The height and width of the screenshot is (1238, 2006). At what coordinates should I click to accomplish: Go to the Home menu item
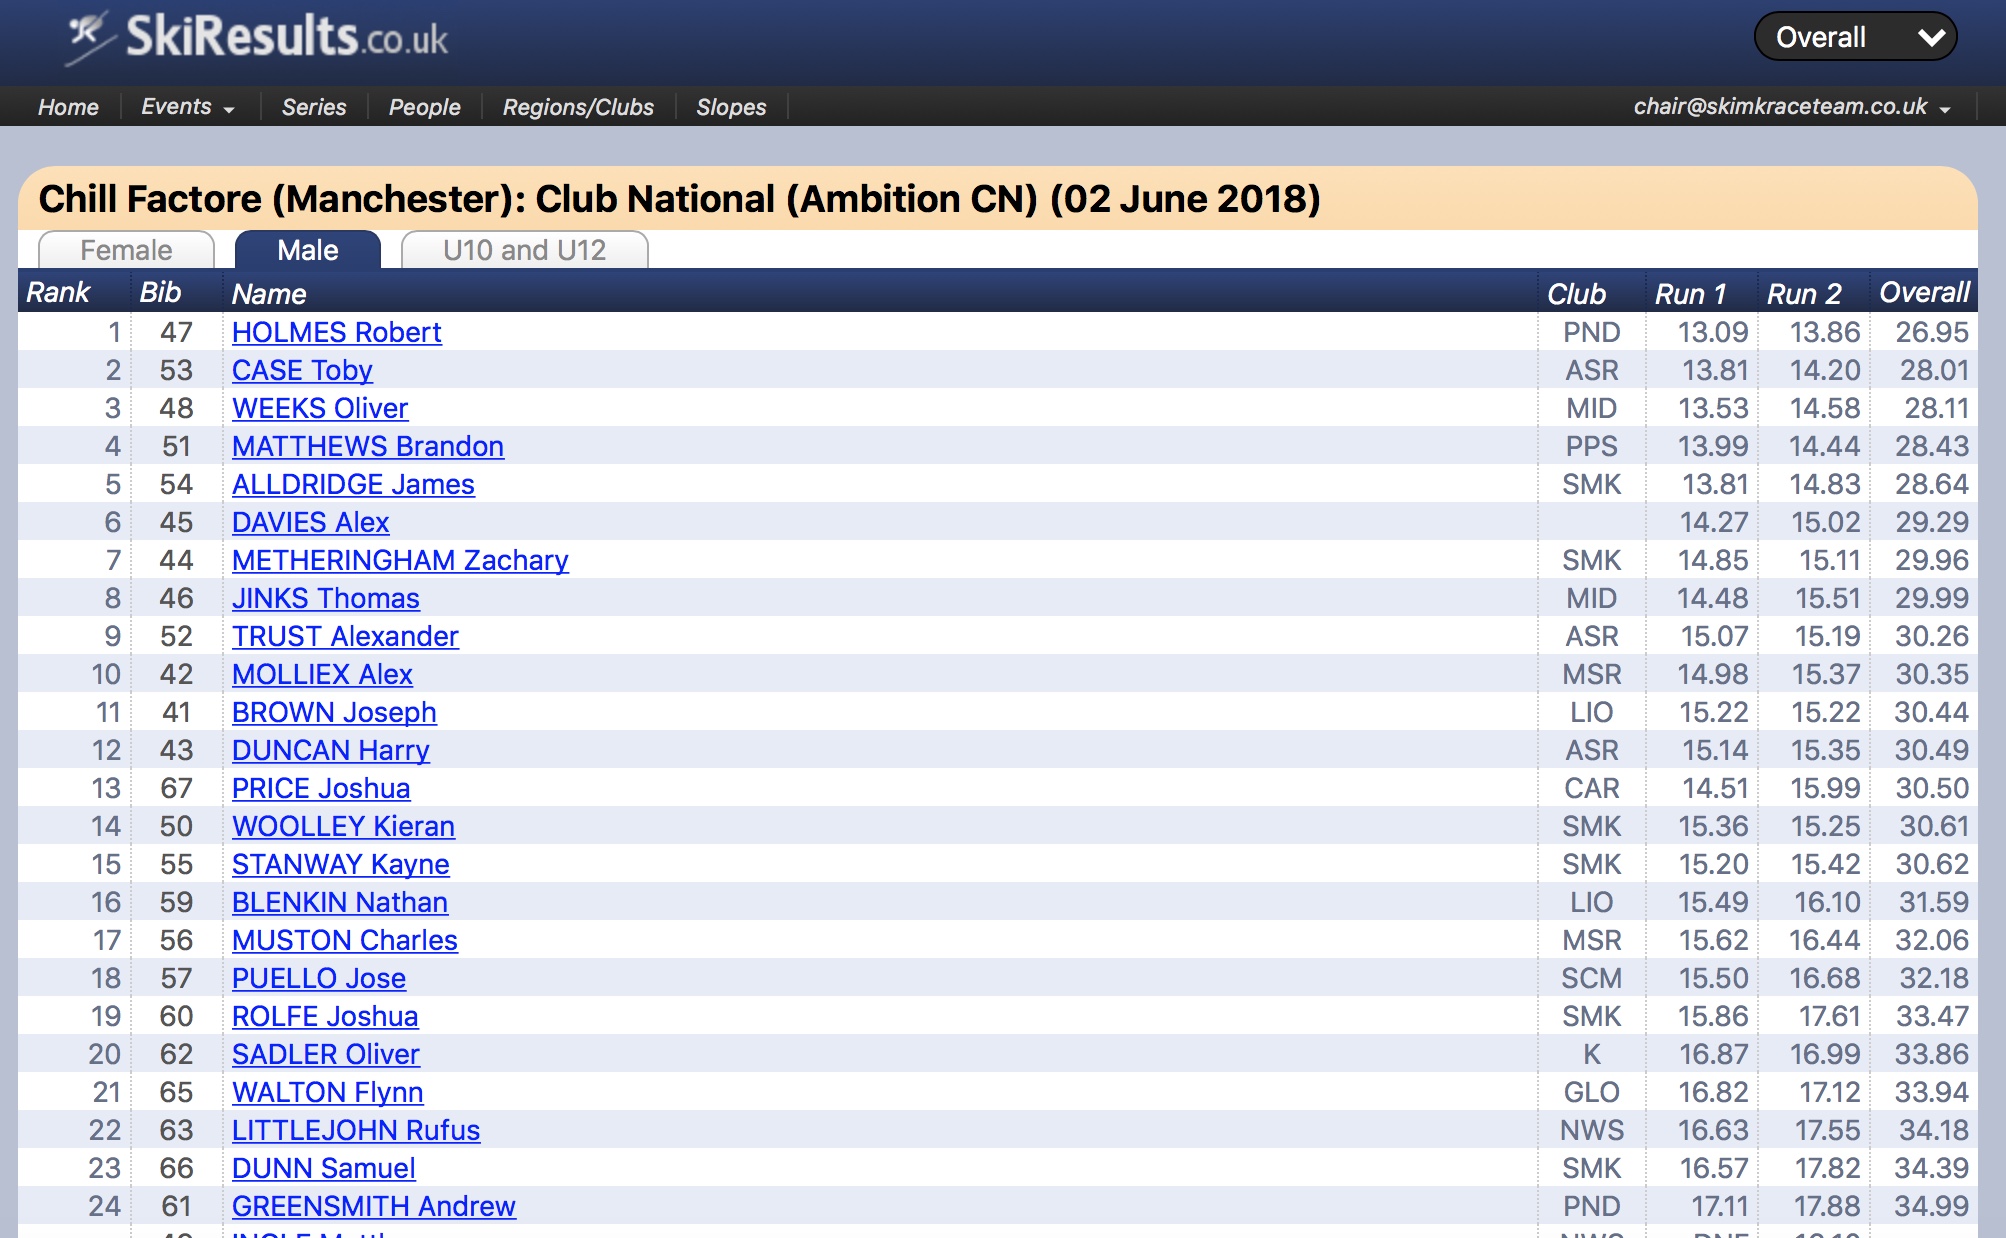coord(68,107)
